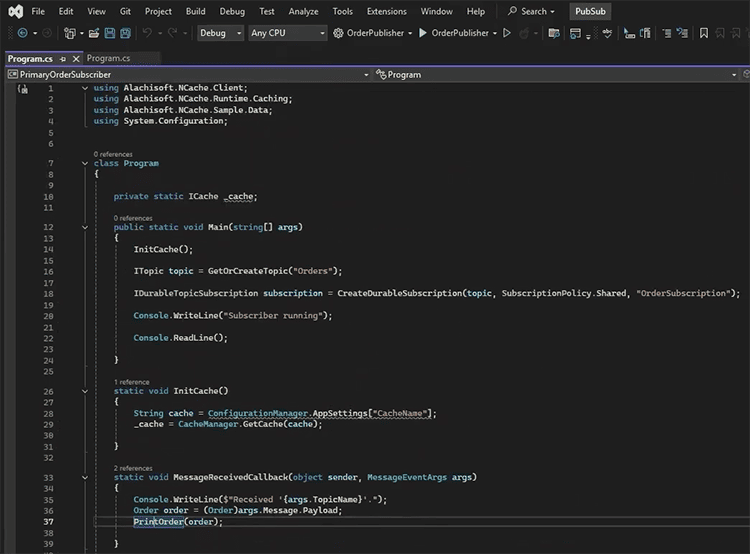Open the Debug configuration dropdown
This screenshot has width=750, height=554.
[219, 33]
